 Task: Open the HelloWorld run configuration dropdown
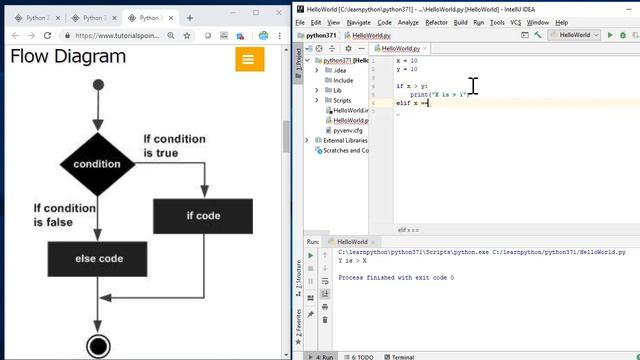coord(574,35)
